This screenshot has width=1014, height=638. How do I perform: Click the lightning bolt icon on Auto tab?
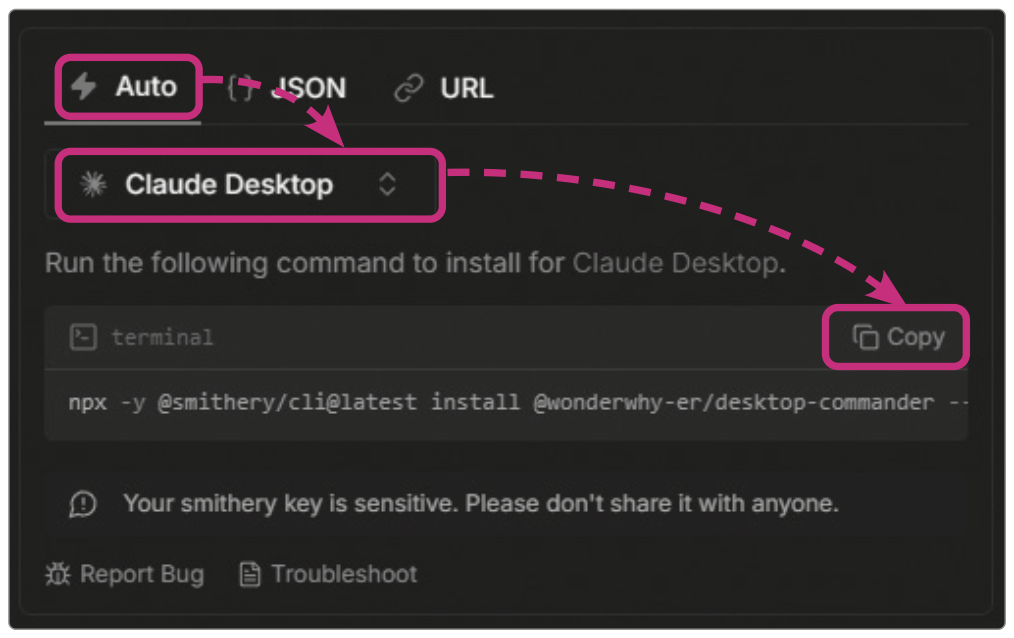83,87
